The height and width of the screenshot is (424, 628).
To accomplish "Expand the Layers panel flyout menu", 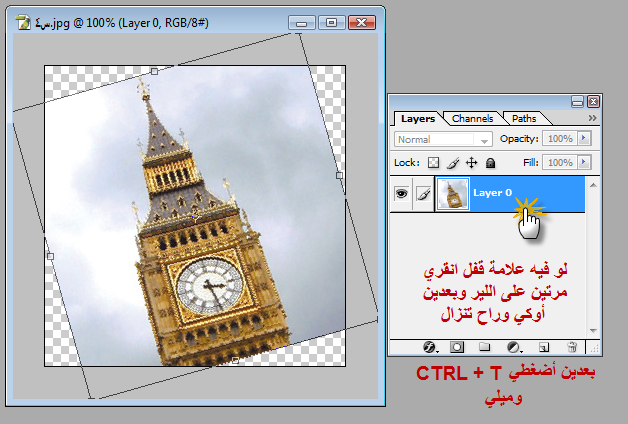I will tap(592, 118).
